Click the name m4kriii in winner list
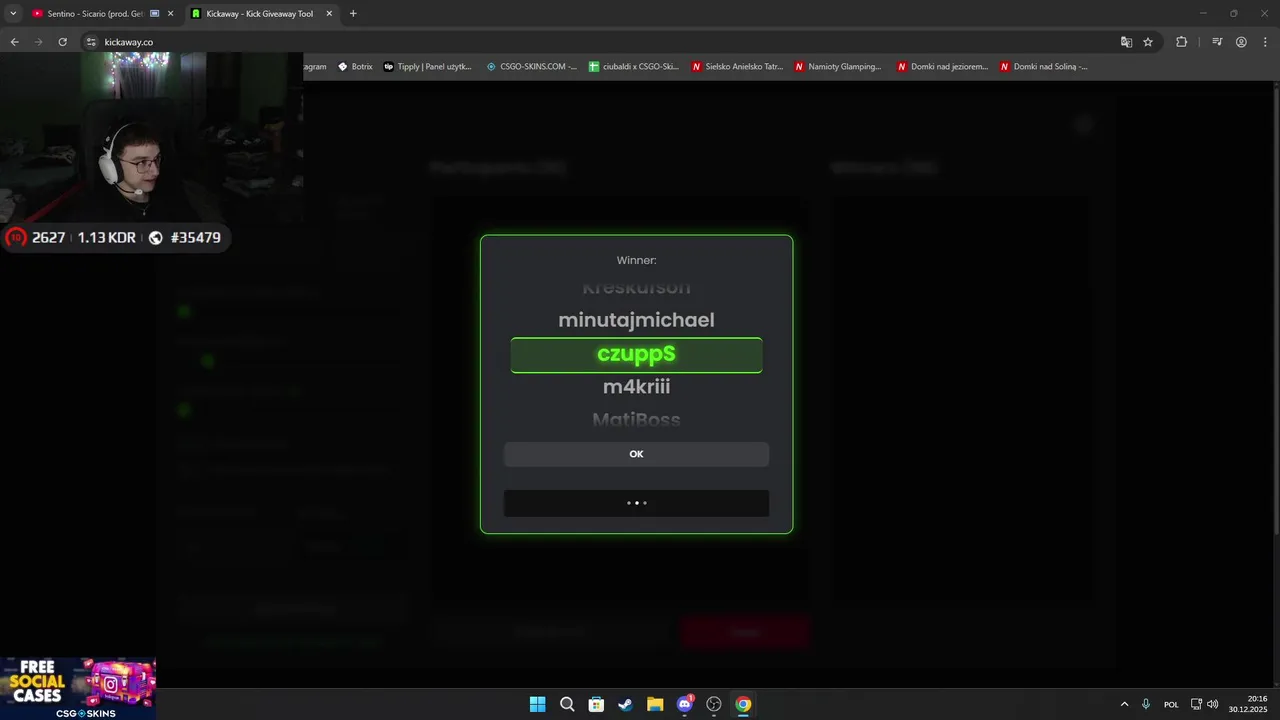Screen dimensions: 1280x720 click(x=636, y=387)
